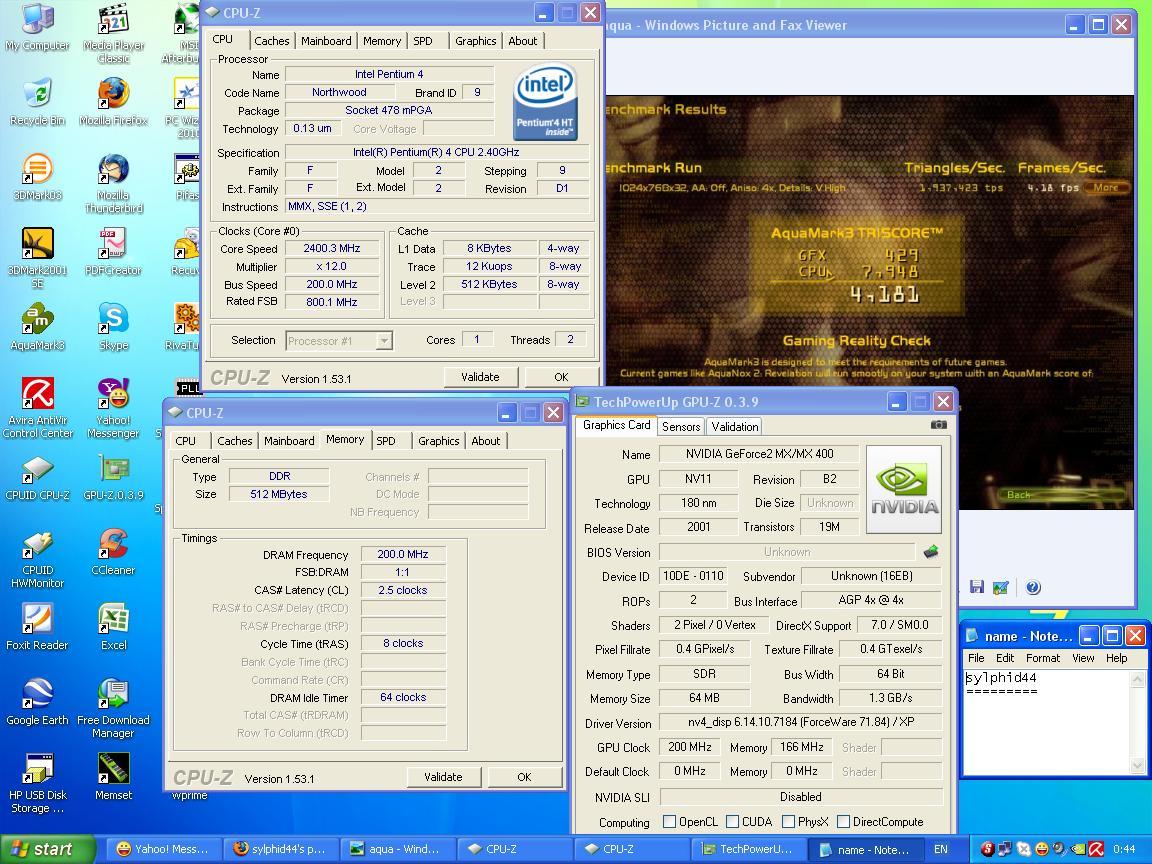Viewport: 1152px width, 864px height.
Task: Click GPU-Z screenshot camera icon
Action: coord(938,425)
